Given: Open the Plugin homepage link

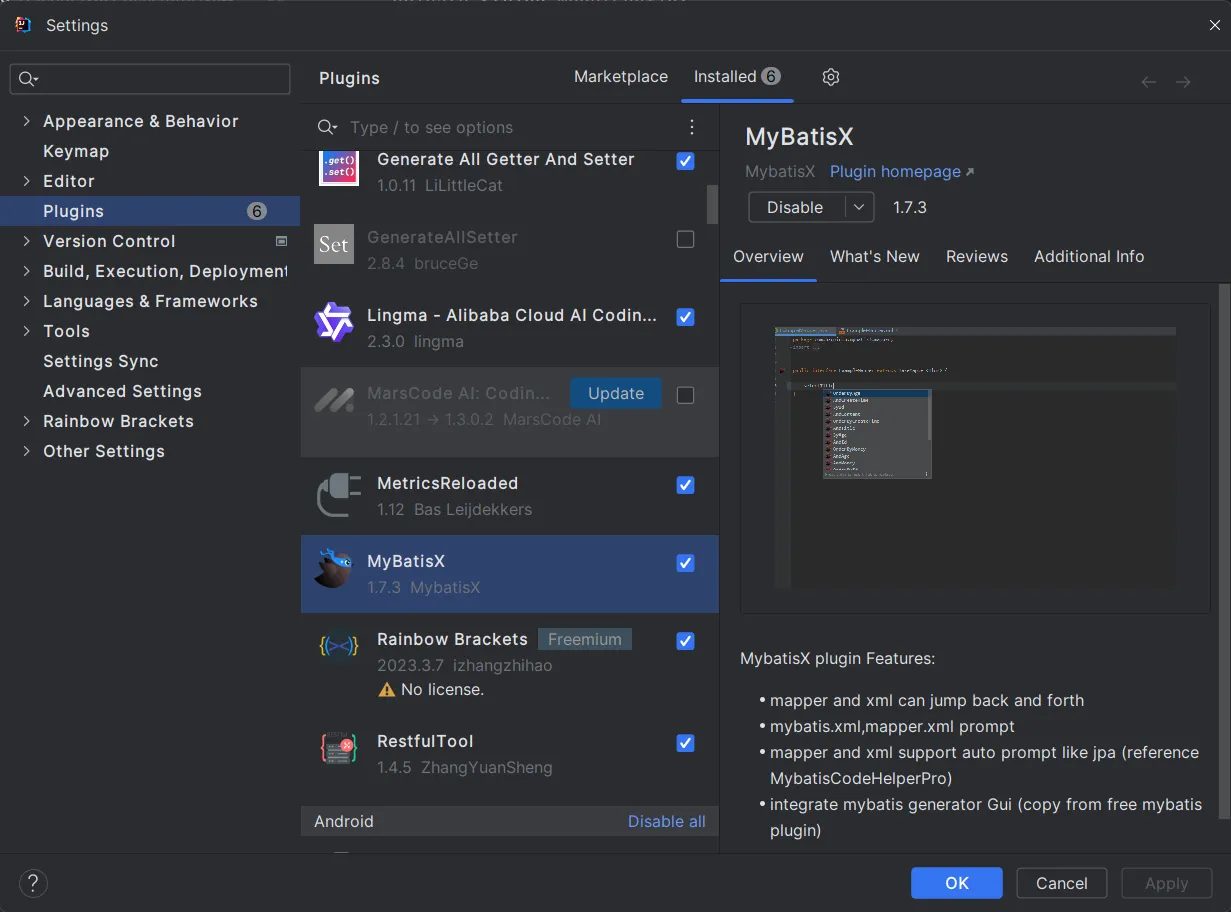Looking at the screenshot, I should (902, 172).
